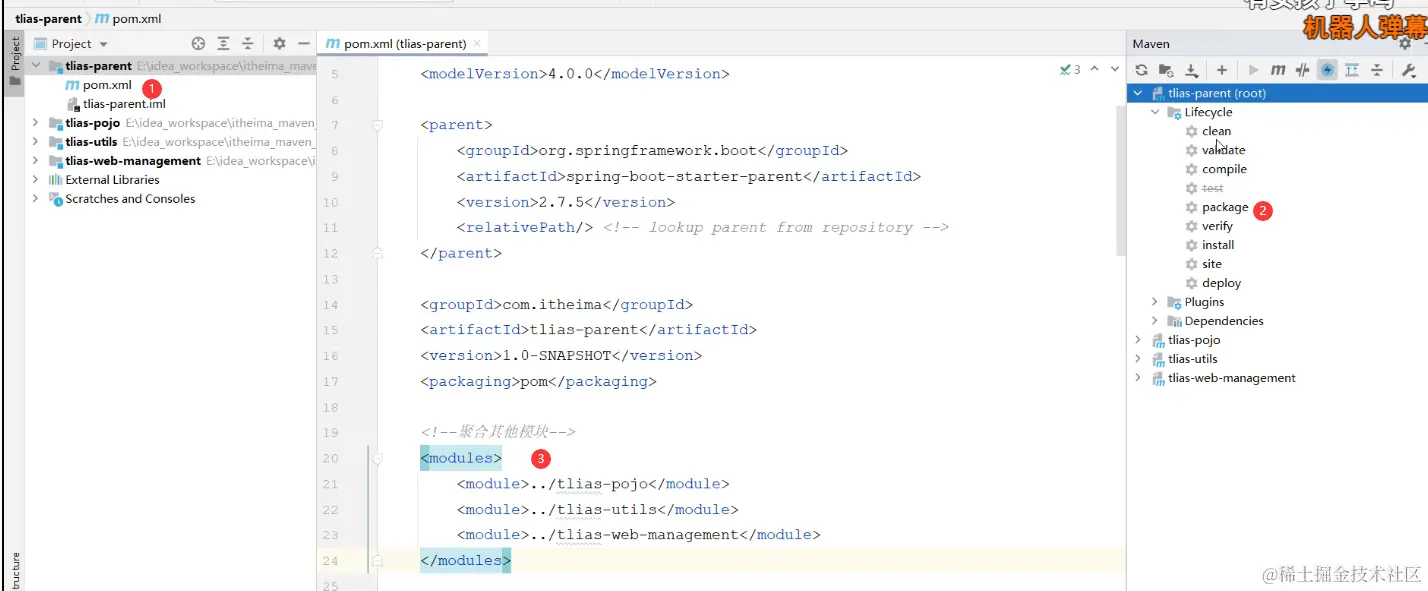
Task: Select External Libraries in Project tree
Action: coord(112,180)
